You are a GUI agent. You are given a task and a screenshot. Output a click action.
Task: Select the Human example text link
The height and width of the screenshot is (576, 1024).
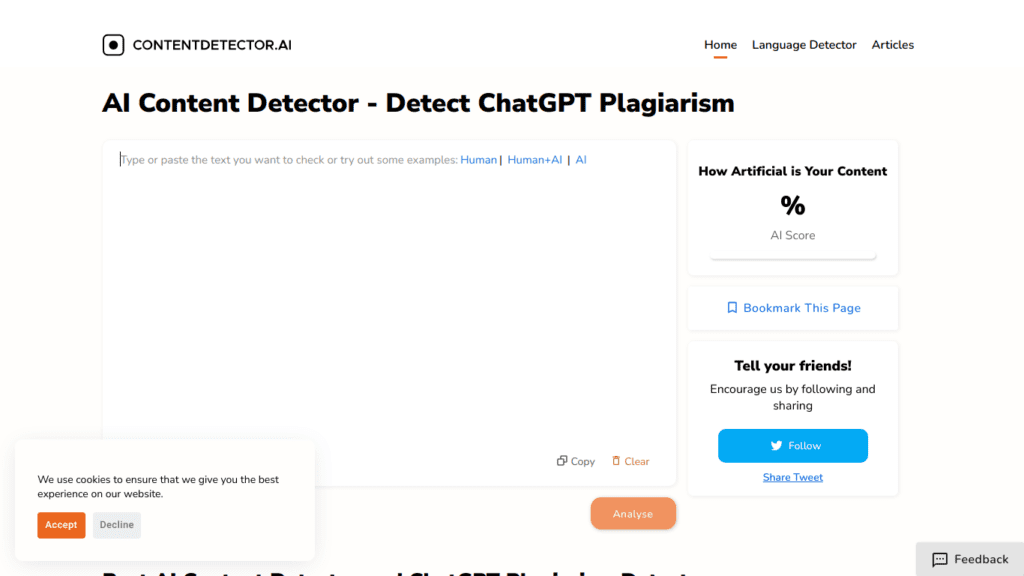click(478, 159)
